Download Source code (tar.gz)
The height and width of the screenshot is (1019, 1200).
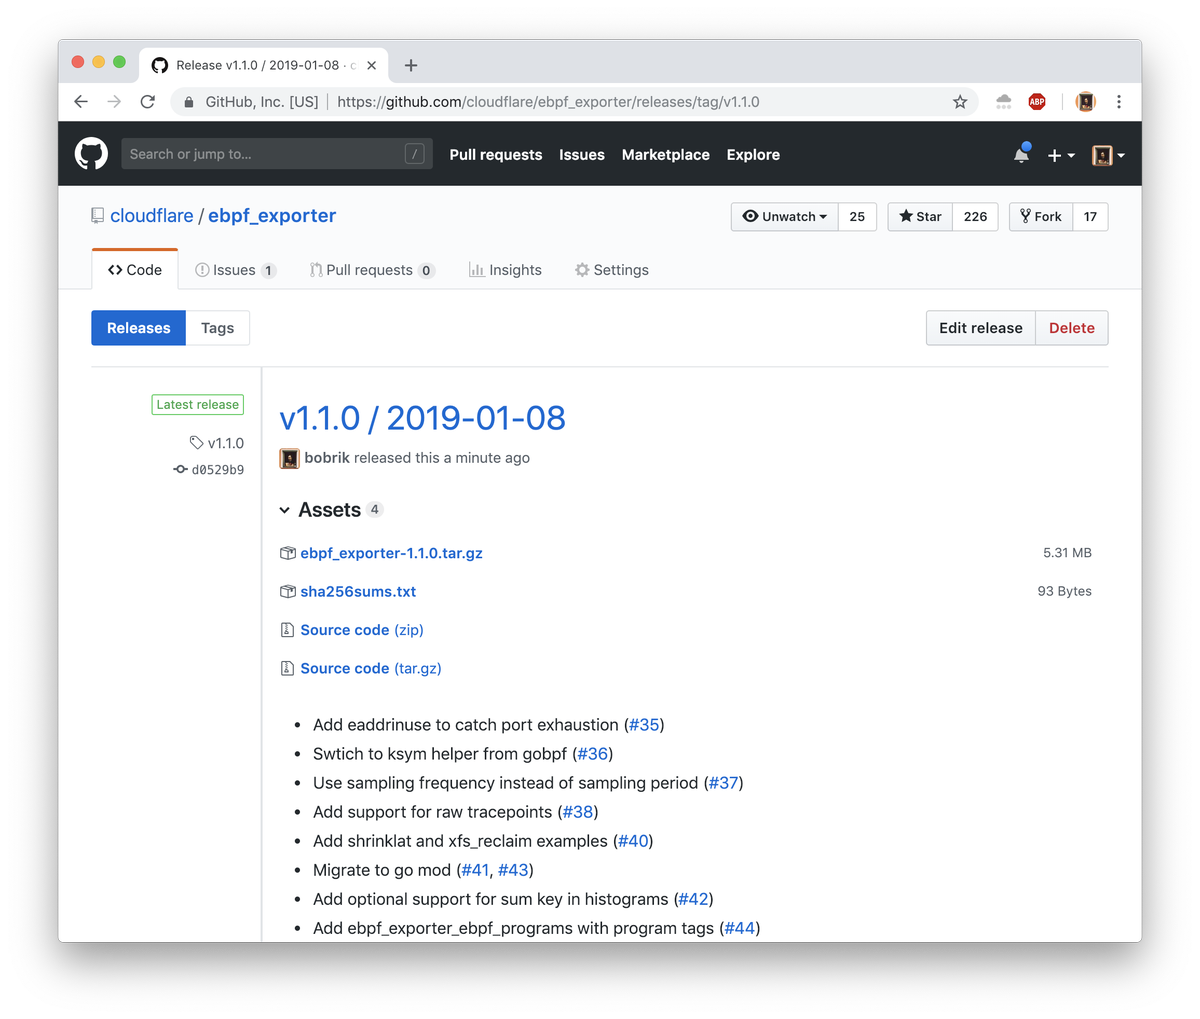tap(371, 669)
